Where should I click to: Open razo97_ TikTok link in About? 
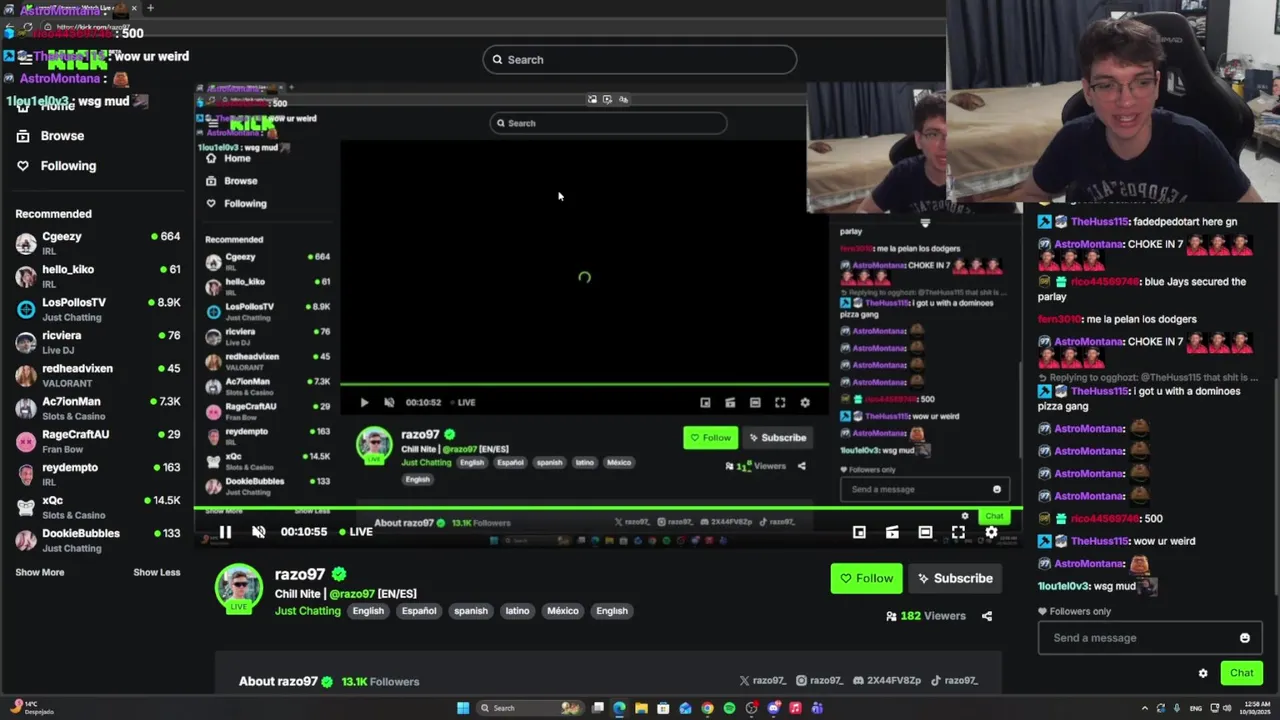954,681
